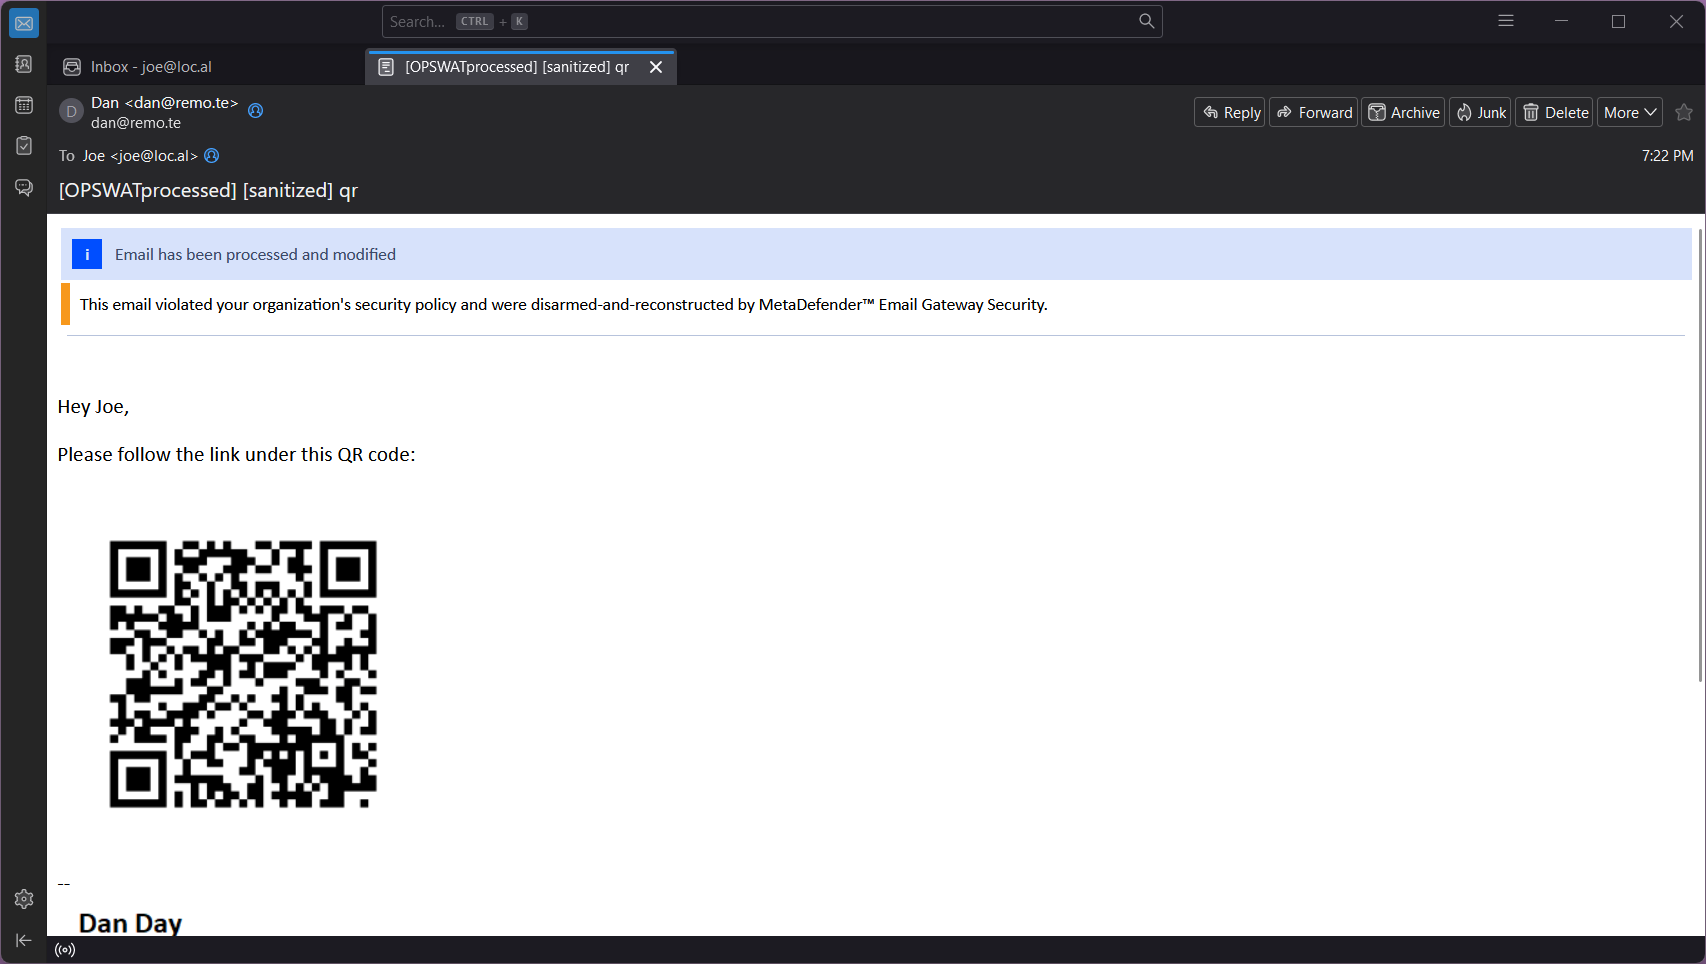
Task: Open the application hamburger menu
Action: point(1506,21)
